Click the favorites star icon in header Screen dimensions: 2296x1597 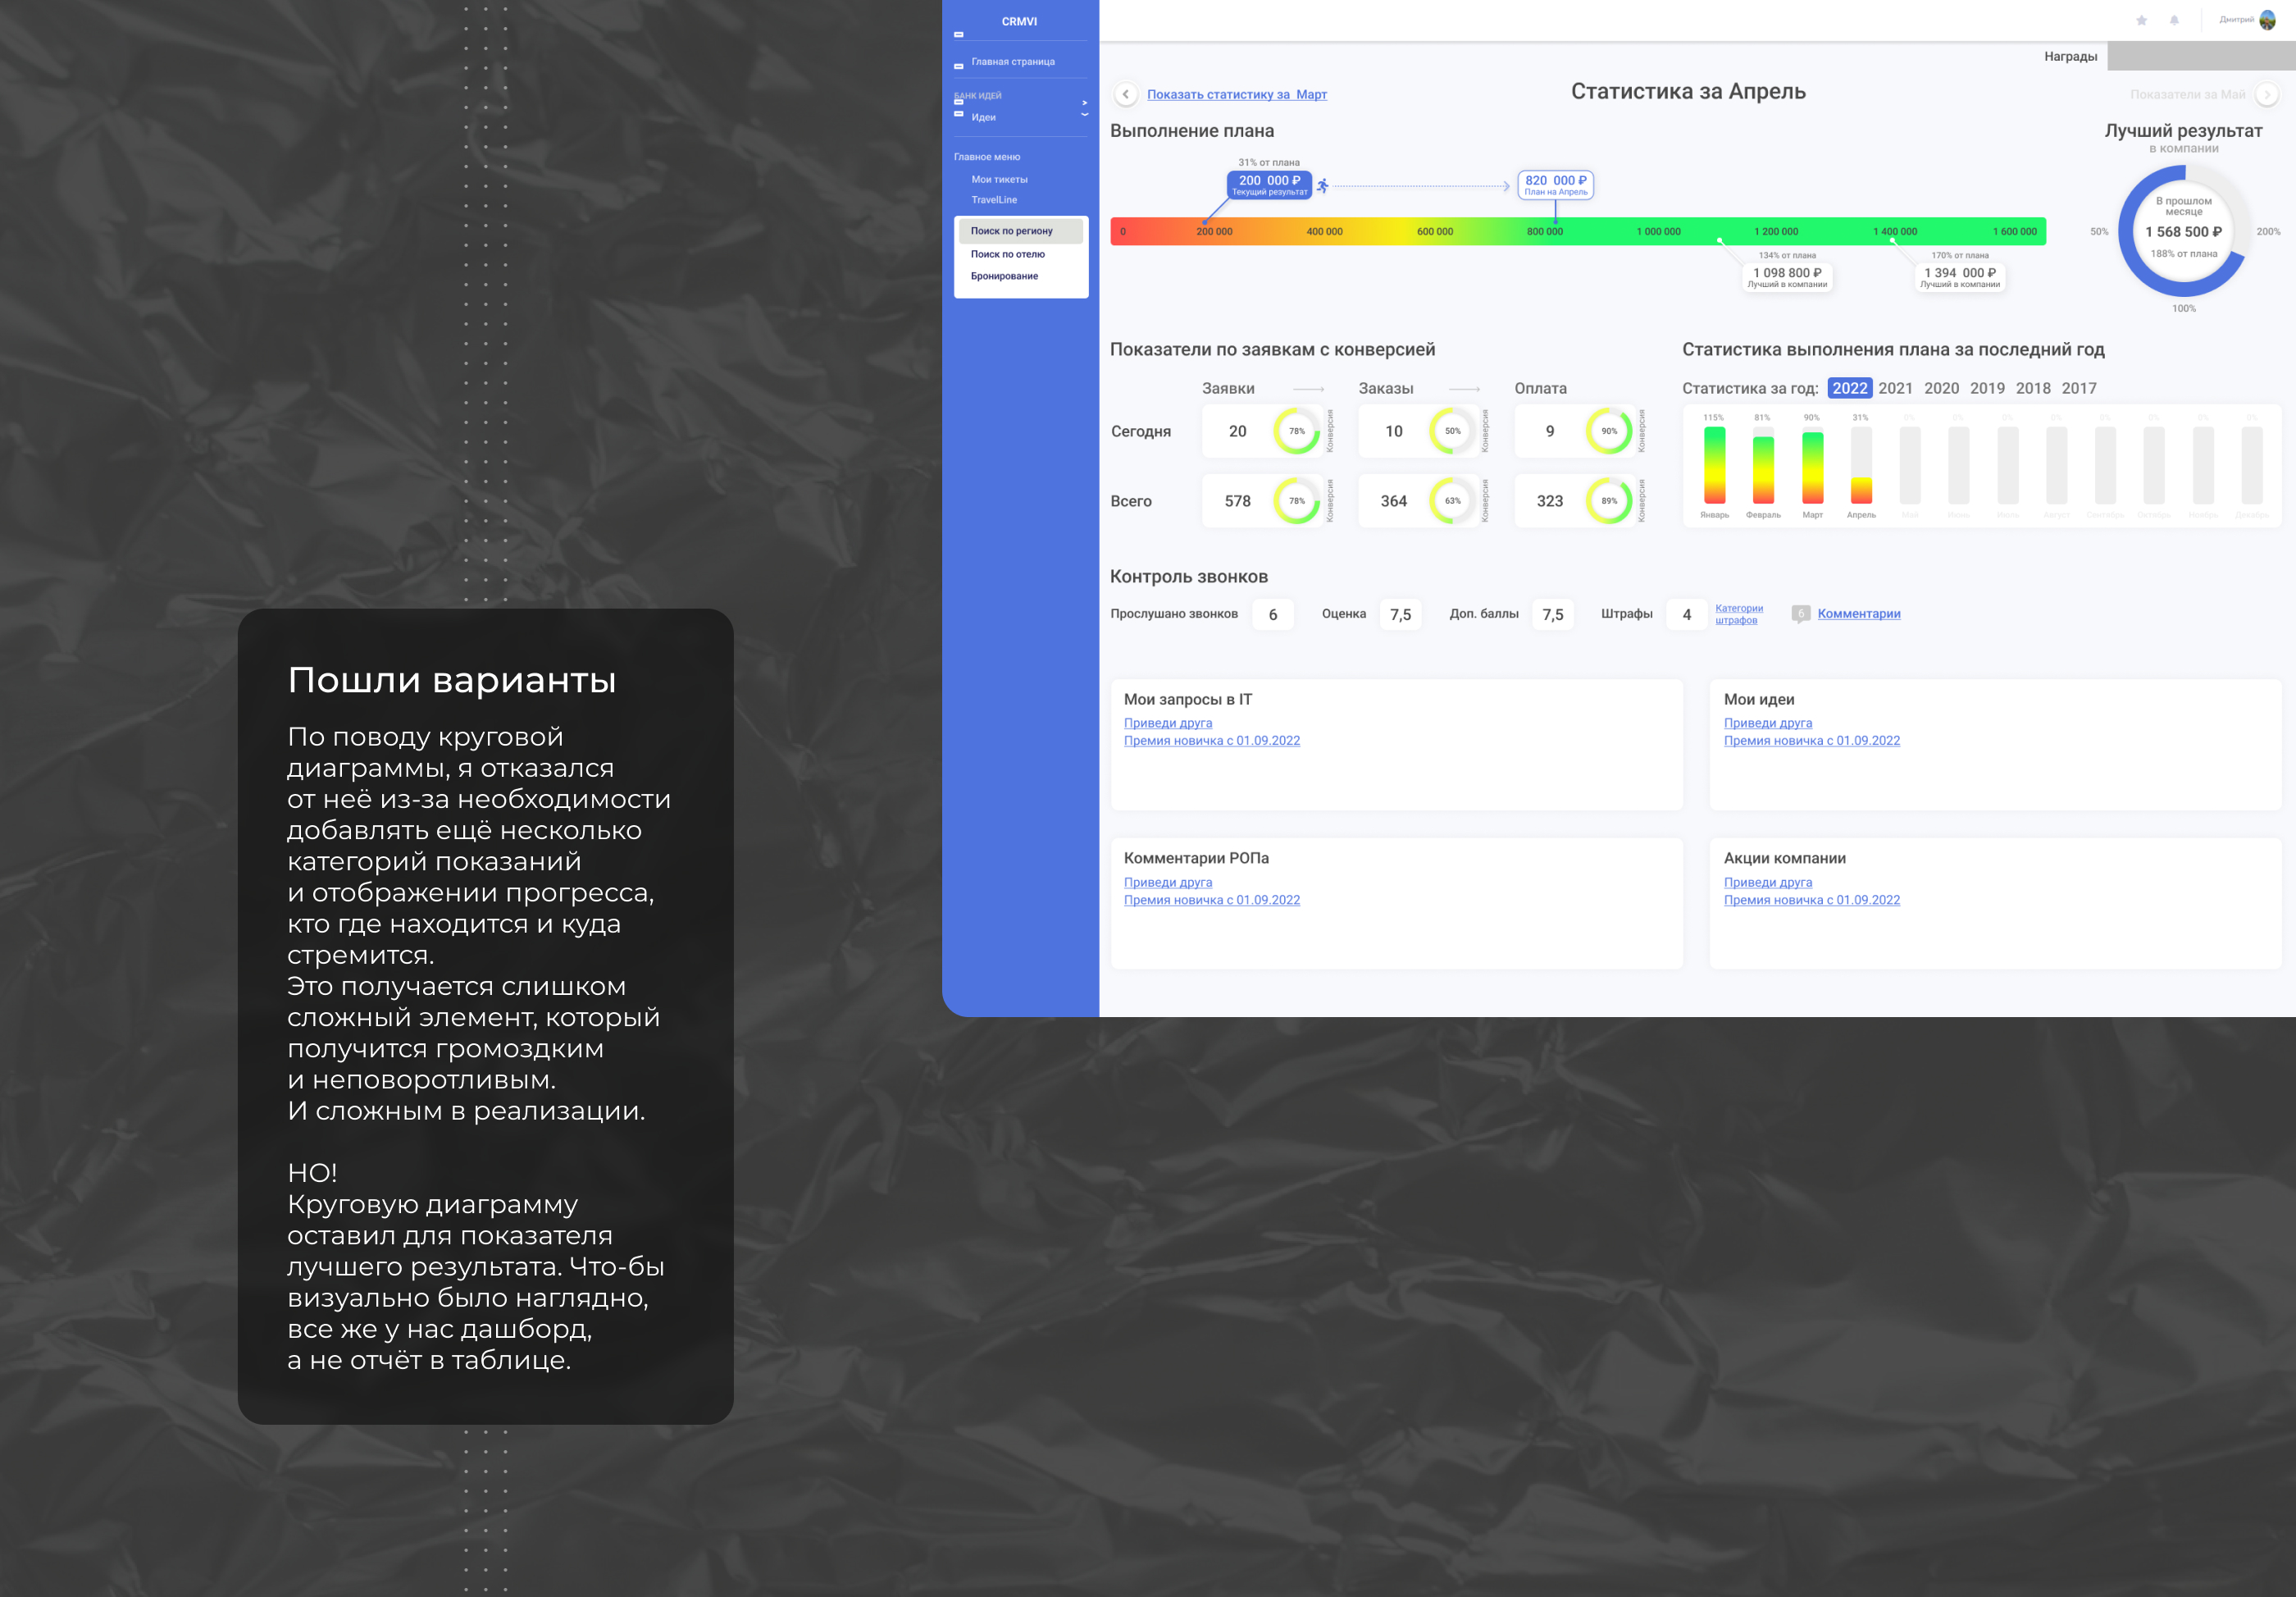tap(2141, 20)
